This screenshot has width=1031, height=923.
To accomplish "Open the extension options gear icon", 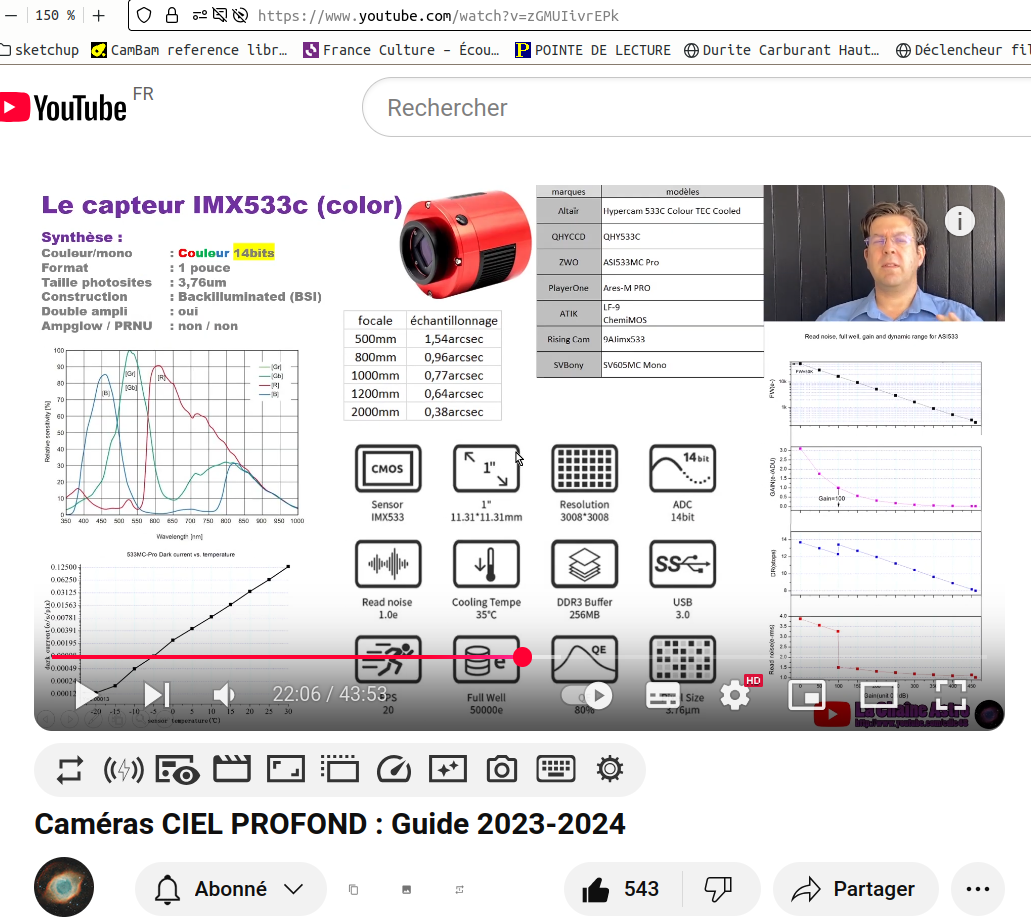I will pyautogui.click(x=610, y=770).
